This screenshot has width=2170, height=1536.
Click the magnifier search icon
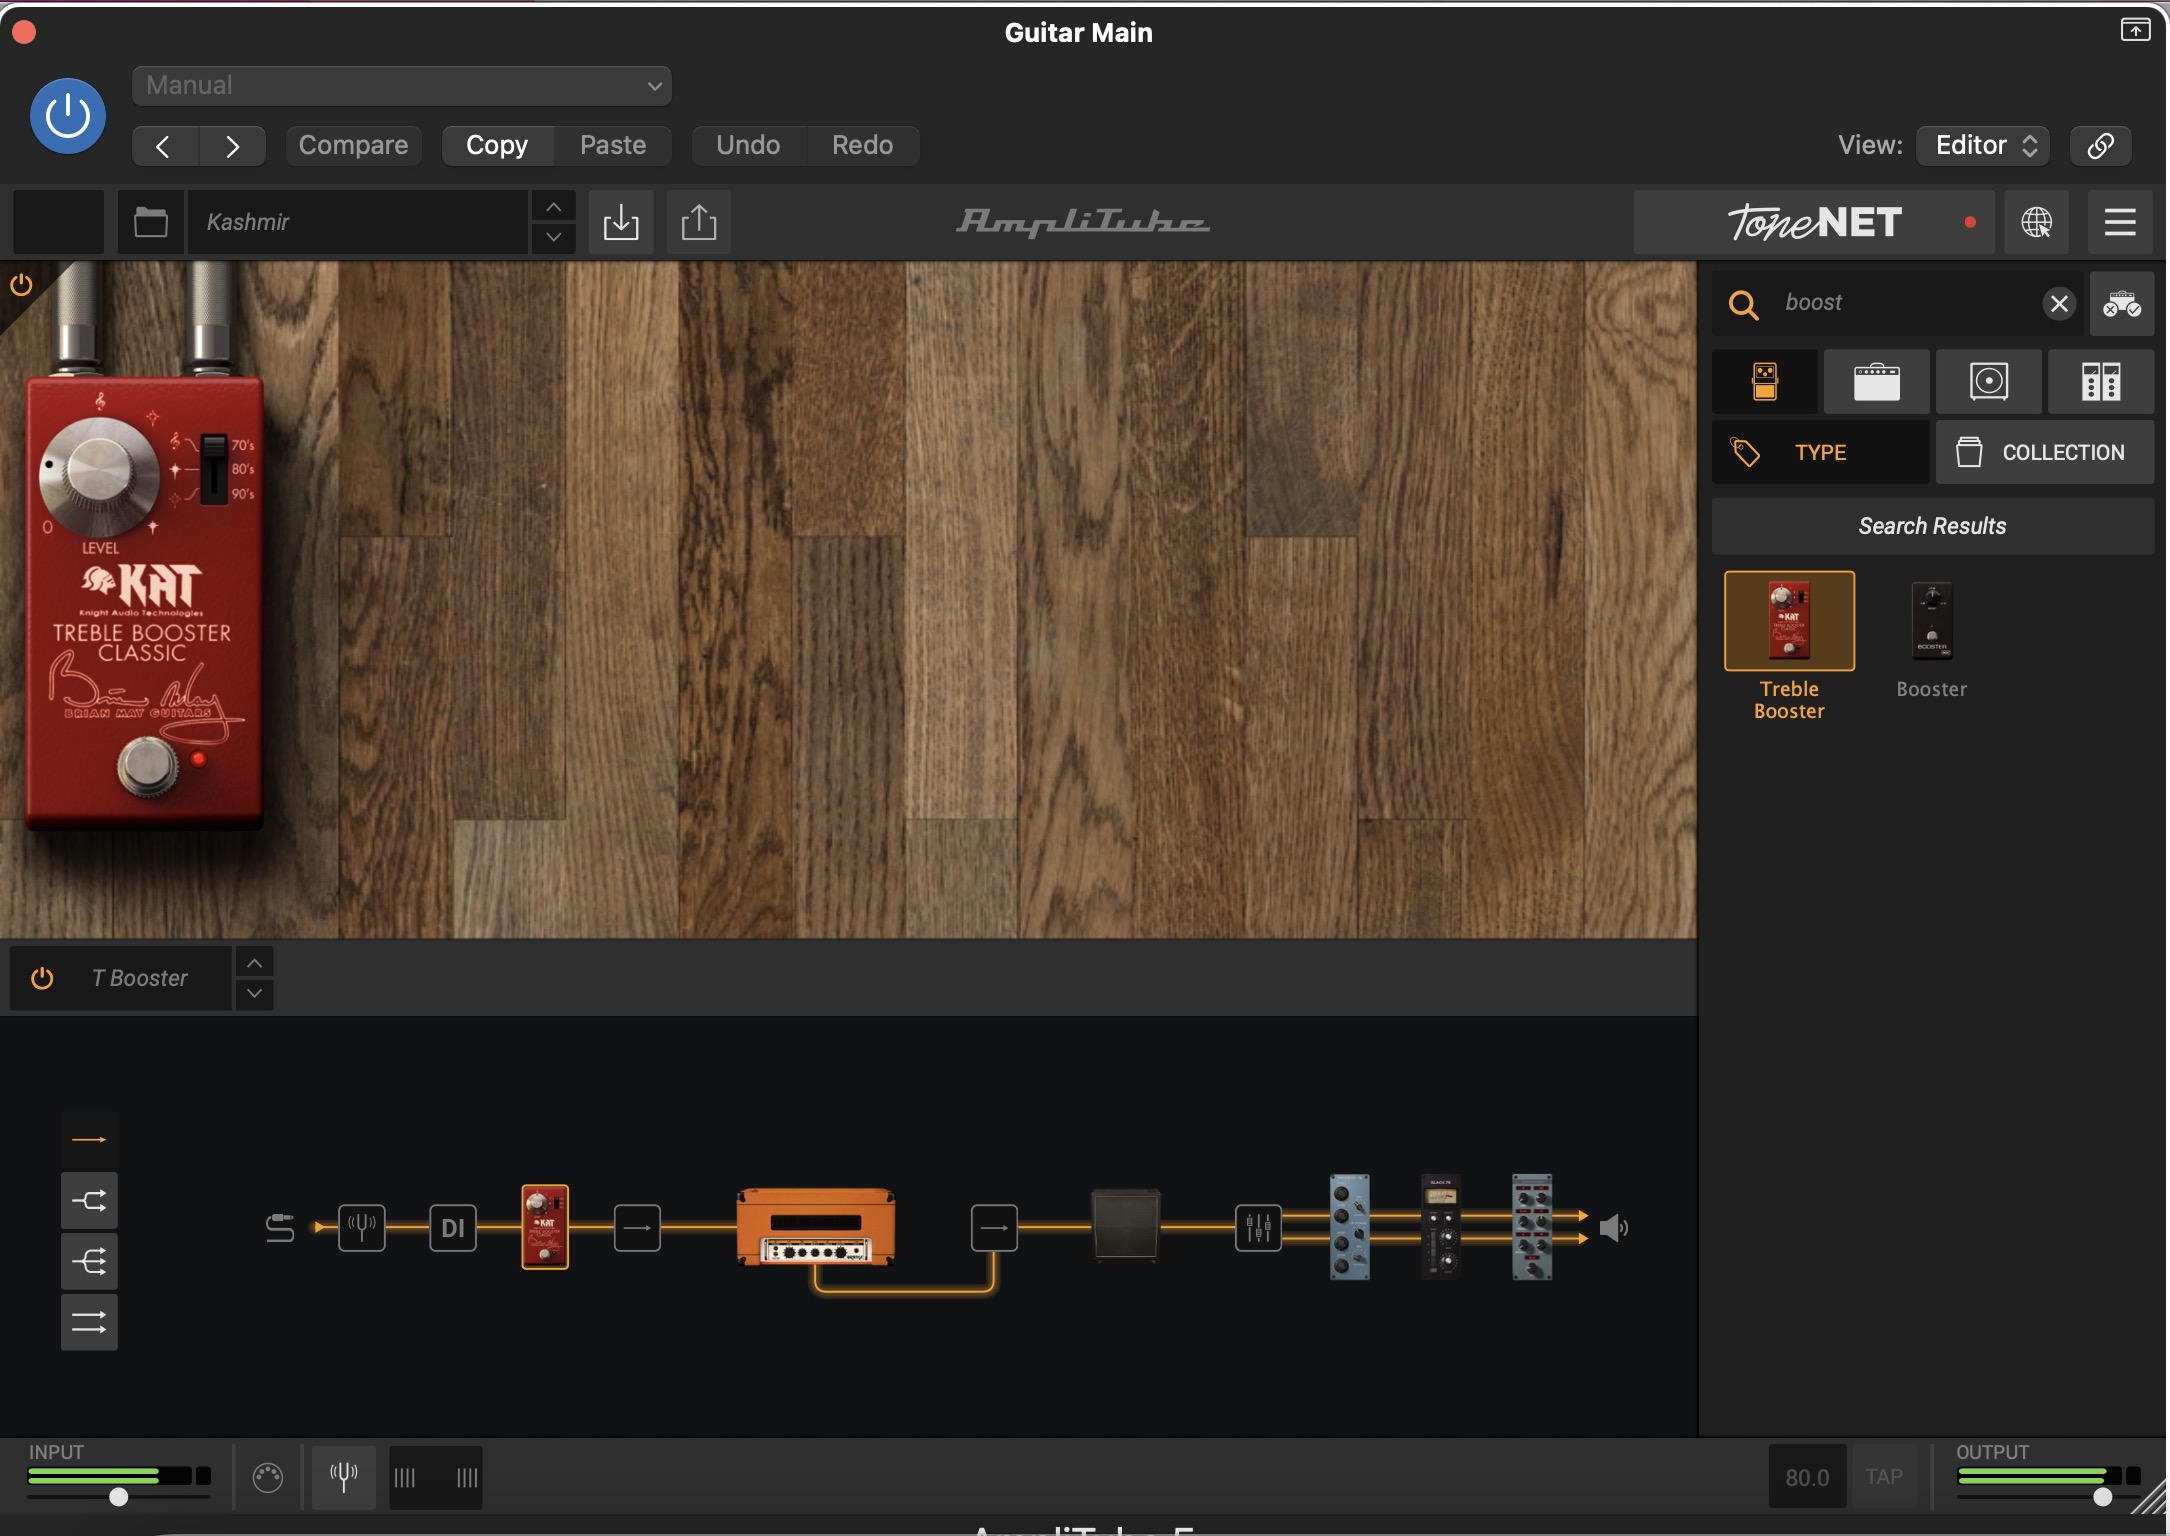point(1743,304)
